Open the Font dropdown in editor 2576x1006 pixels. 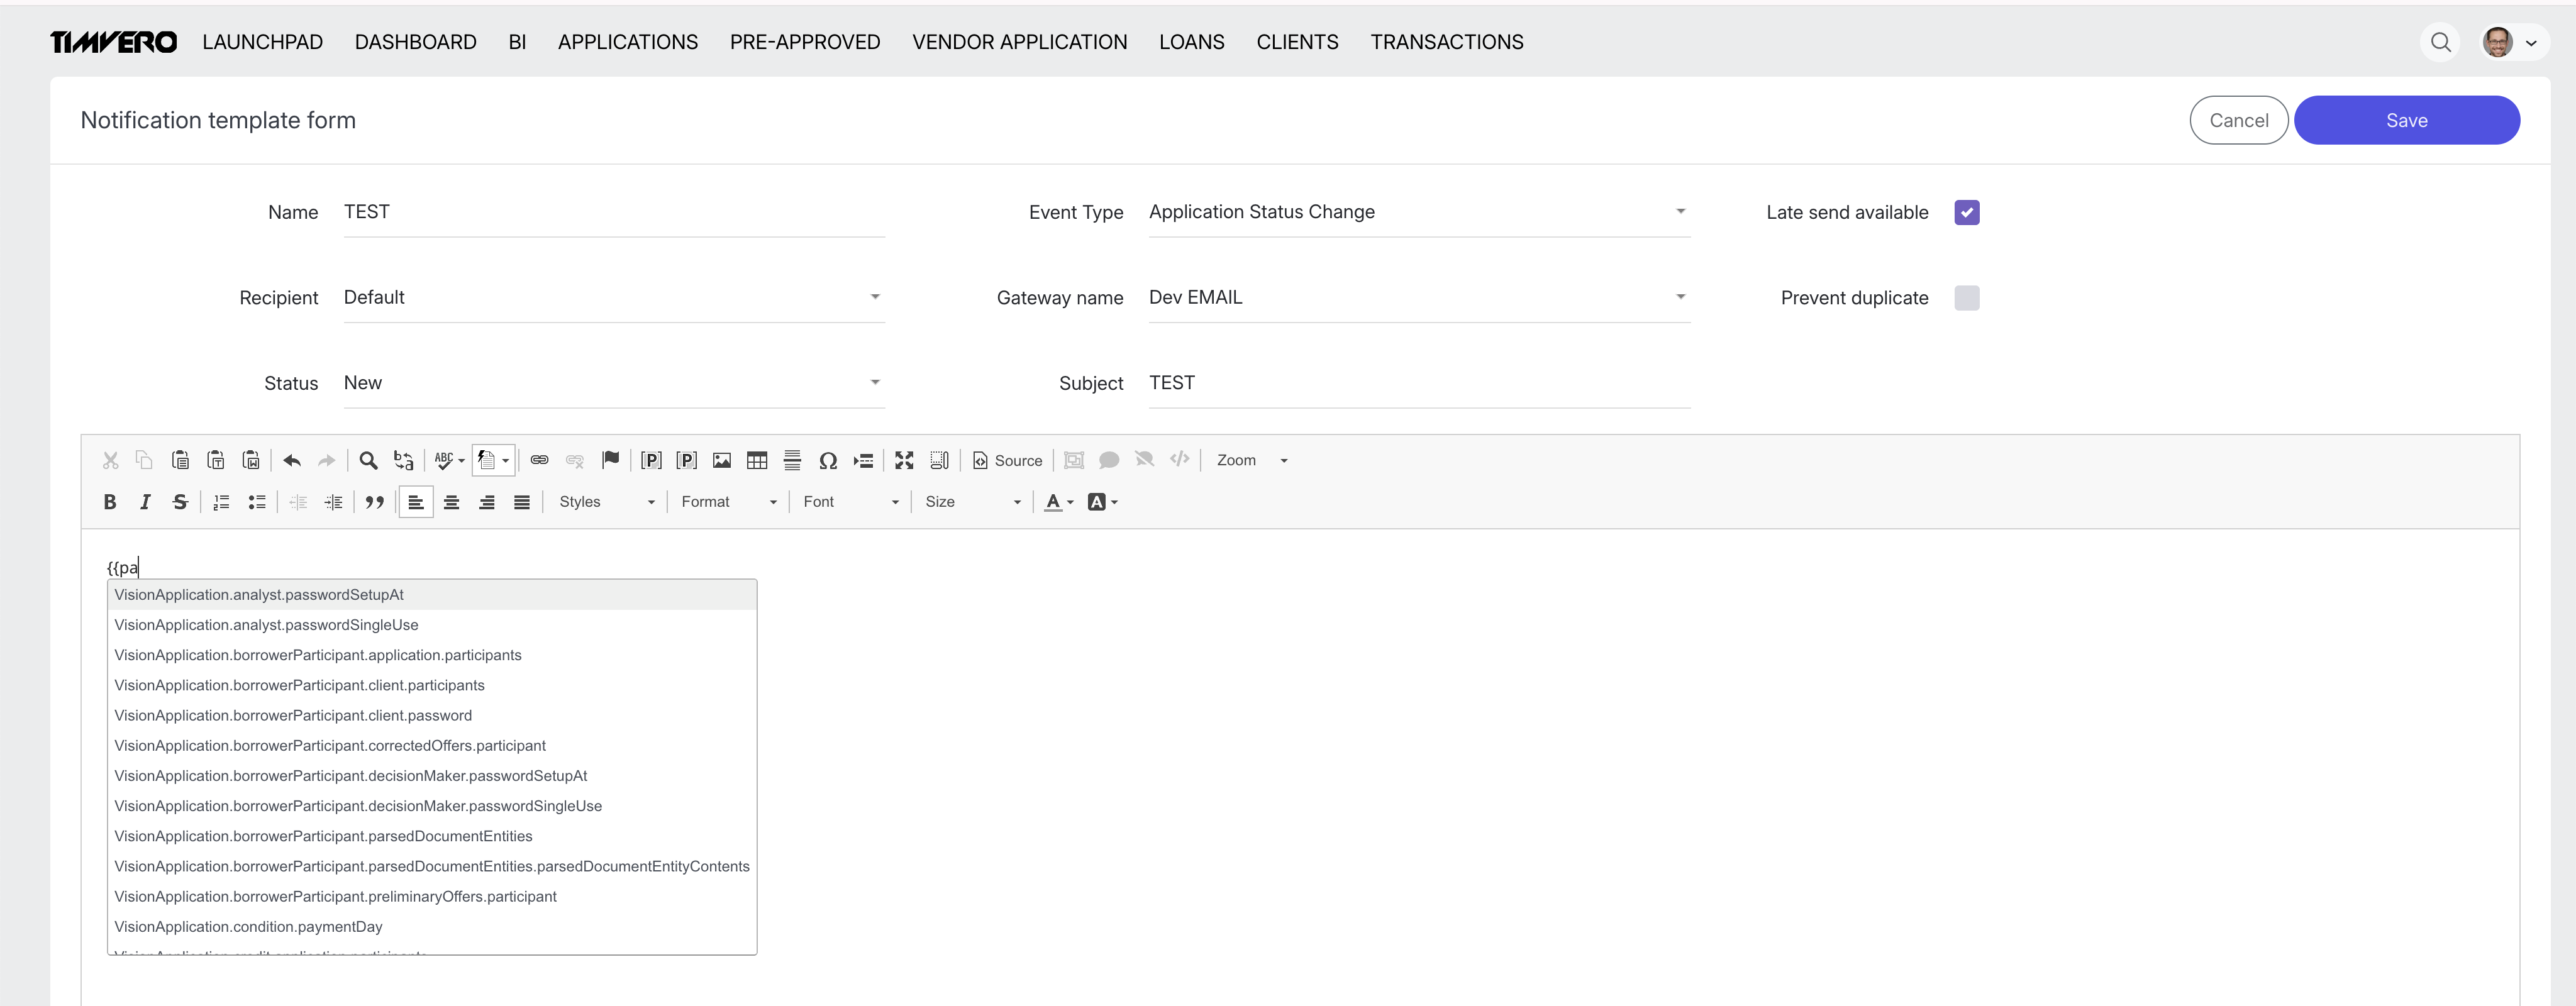coord(850,502)
